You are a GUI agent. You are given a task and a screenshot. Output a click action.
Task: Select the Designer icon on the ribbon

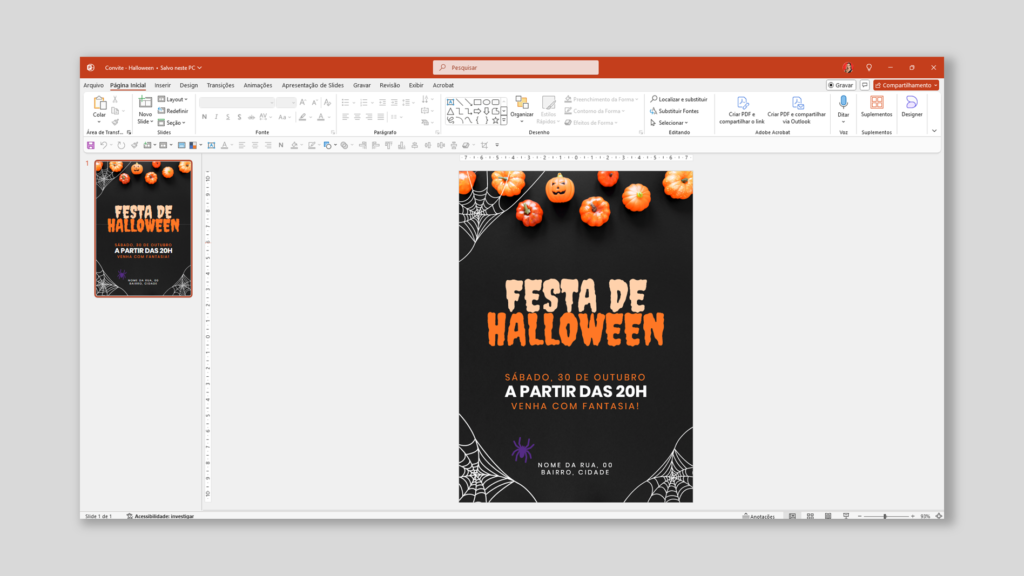click(912, 103)
